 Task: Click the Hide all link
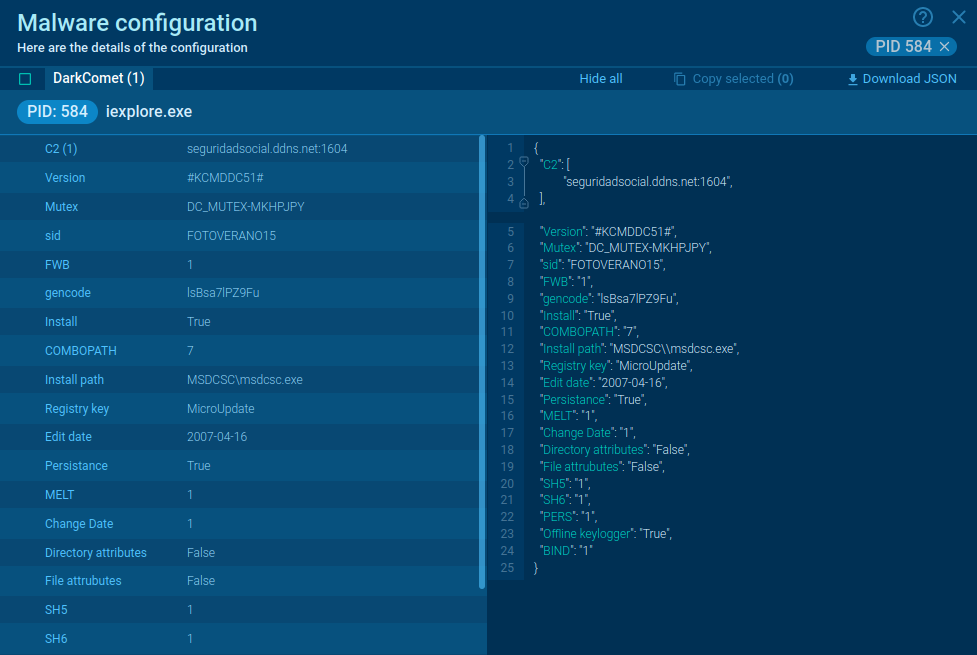(x=600, y=78)
